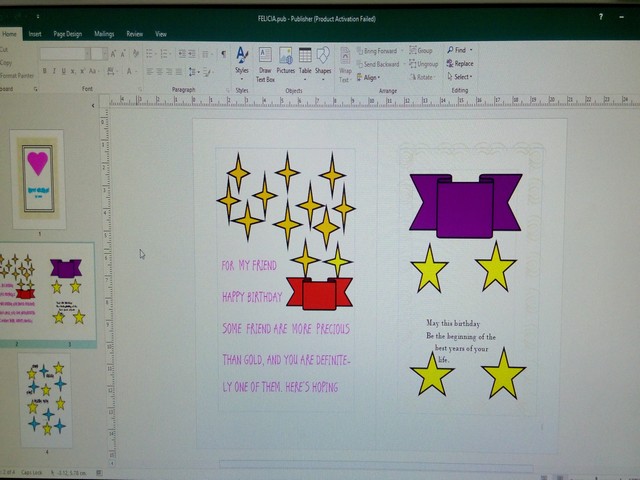Insert Pictures from the ribbon
Image resolution: width=640 pixels, height=480 pixels.
pyautogui.click(x=286, y=60)
